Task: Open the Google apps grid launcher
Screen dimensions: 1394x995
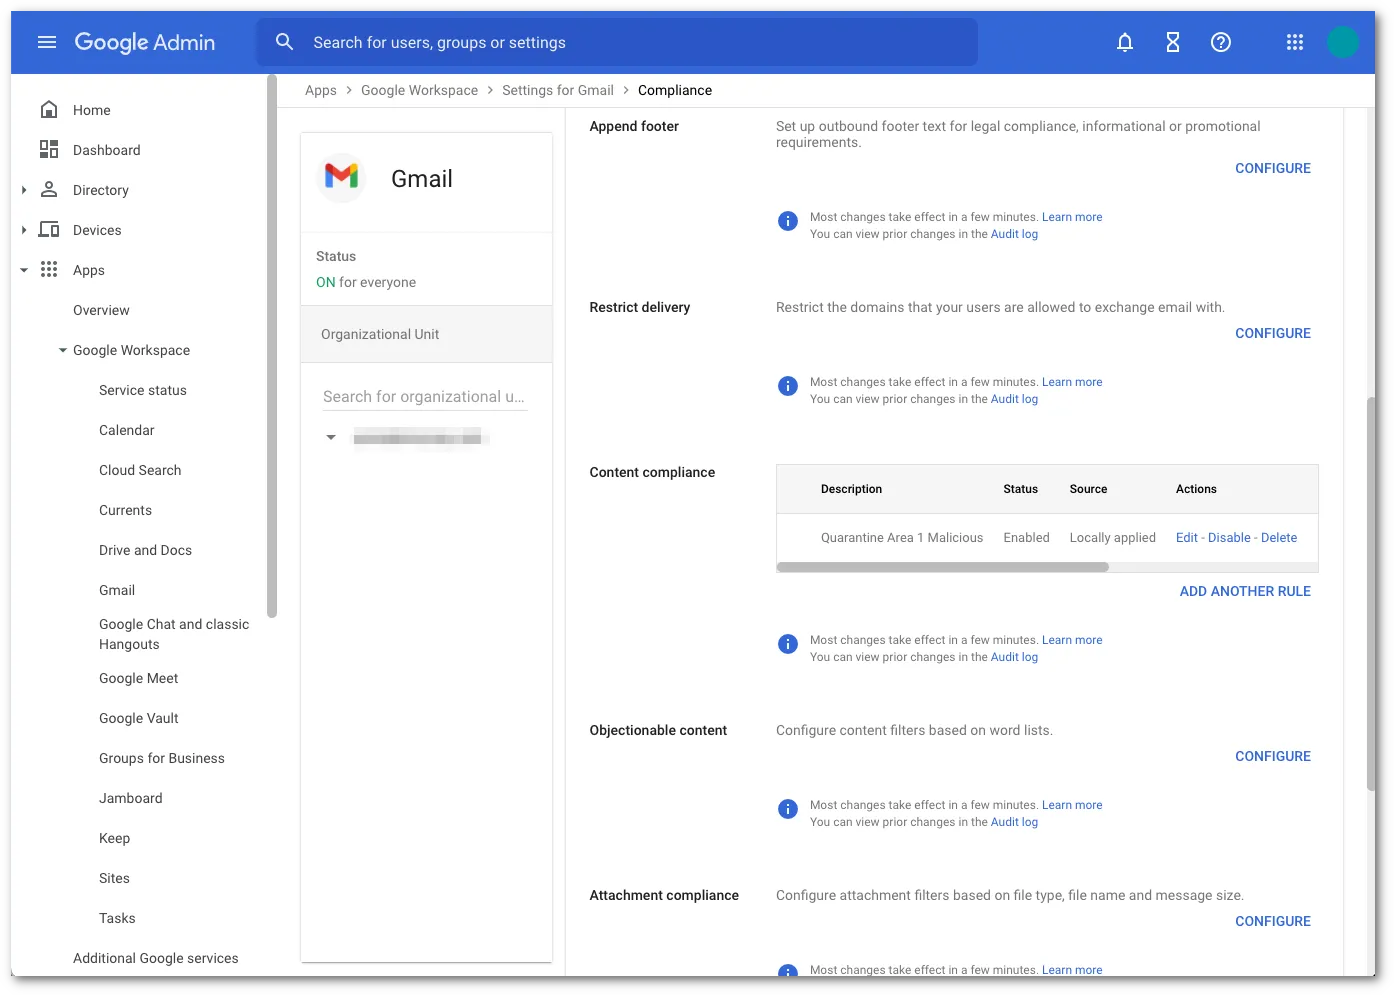Action: [x=1294, y=42]
